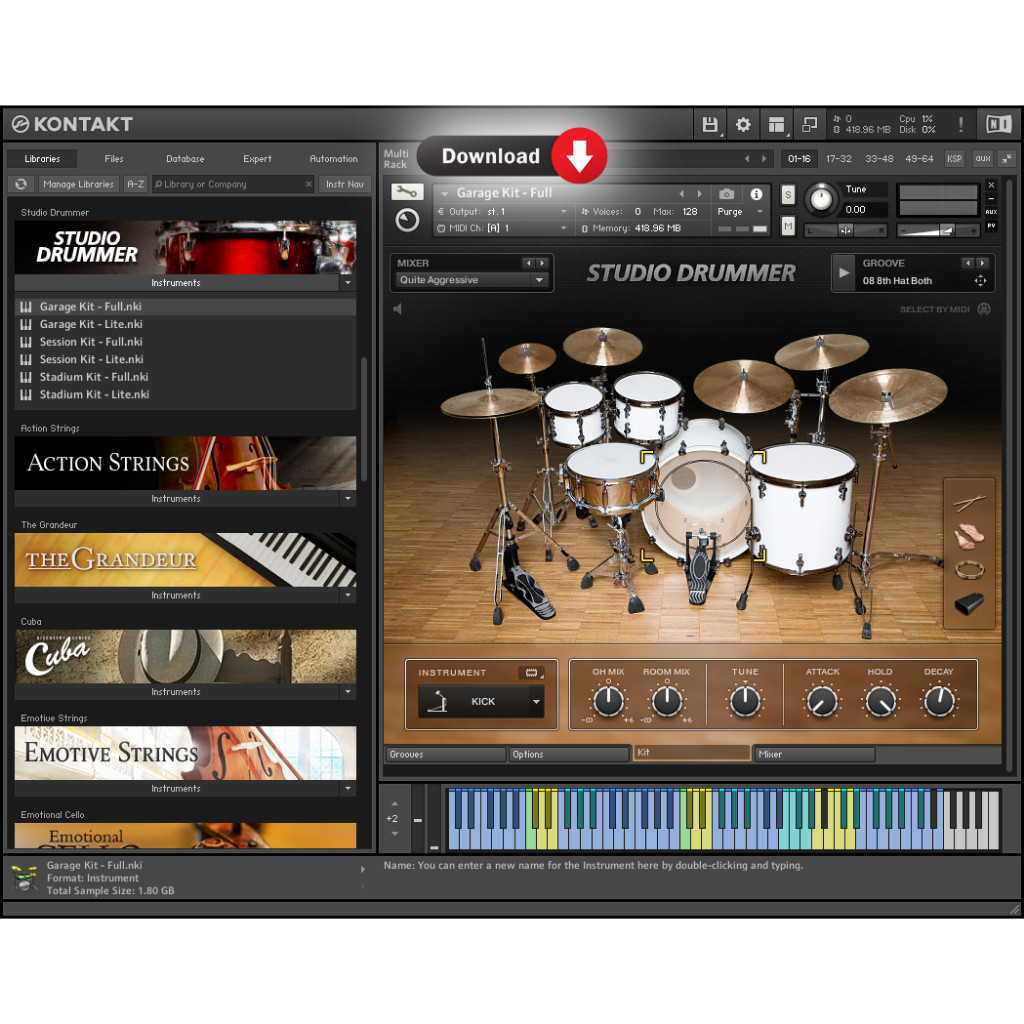Toggle the instrument Solo S button
The height and width of the screenshot is (1024, 1024).
[x=788, y=194]
